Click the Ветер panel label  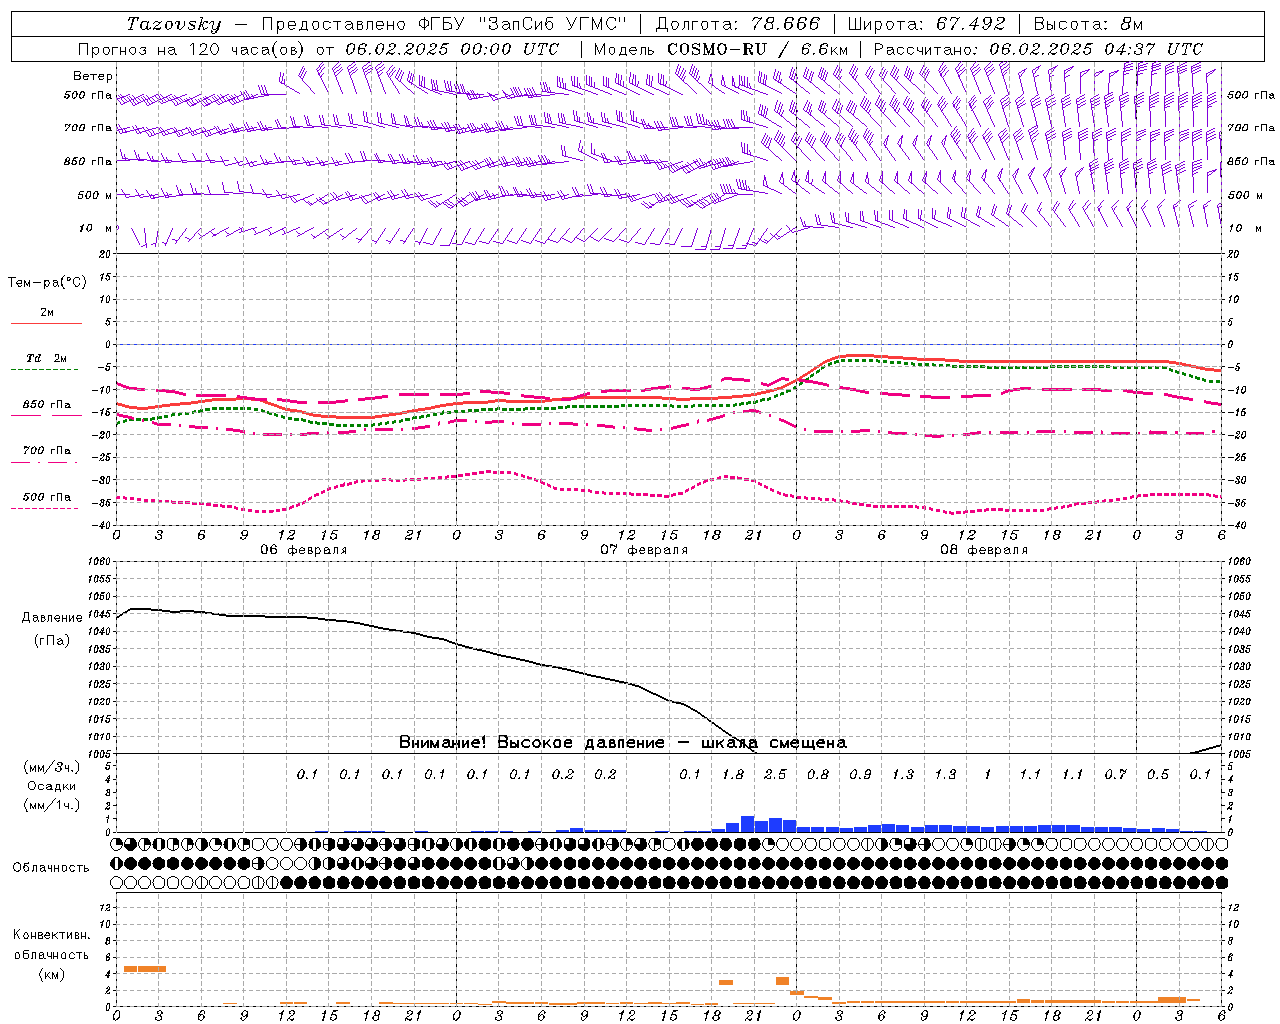tap(93, 76)
